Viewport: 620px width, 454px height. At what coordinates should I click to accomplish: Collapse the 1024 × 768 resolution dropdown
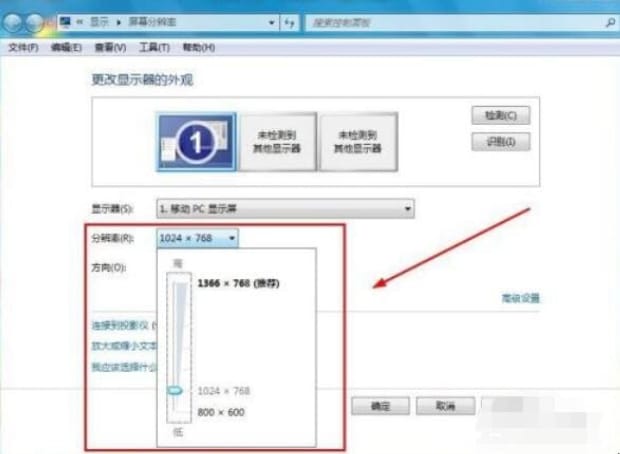[198, 238]
